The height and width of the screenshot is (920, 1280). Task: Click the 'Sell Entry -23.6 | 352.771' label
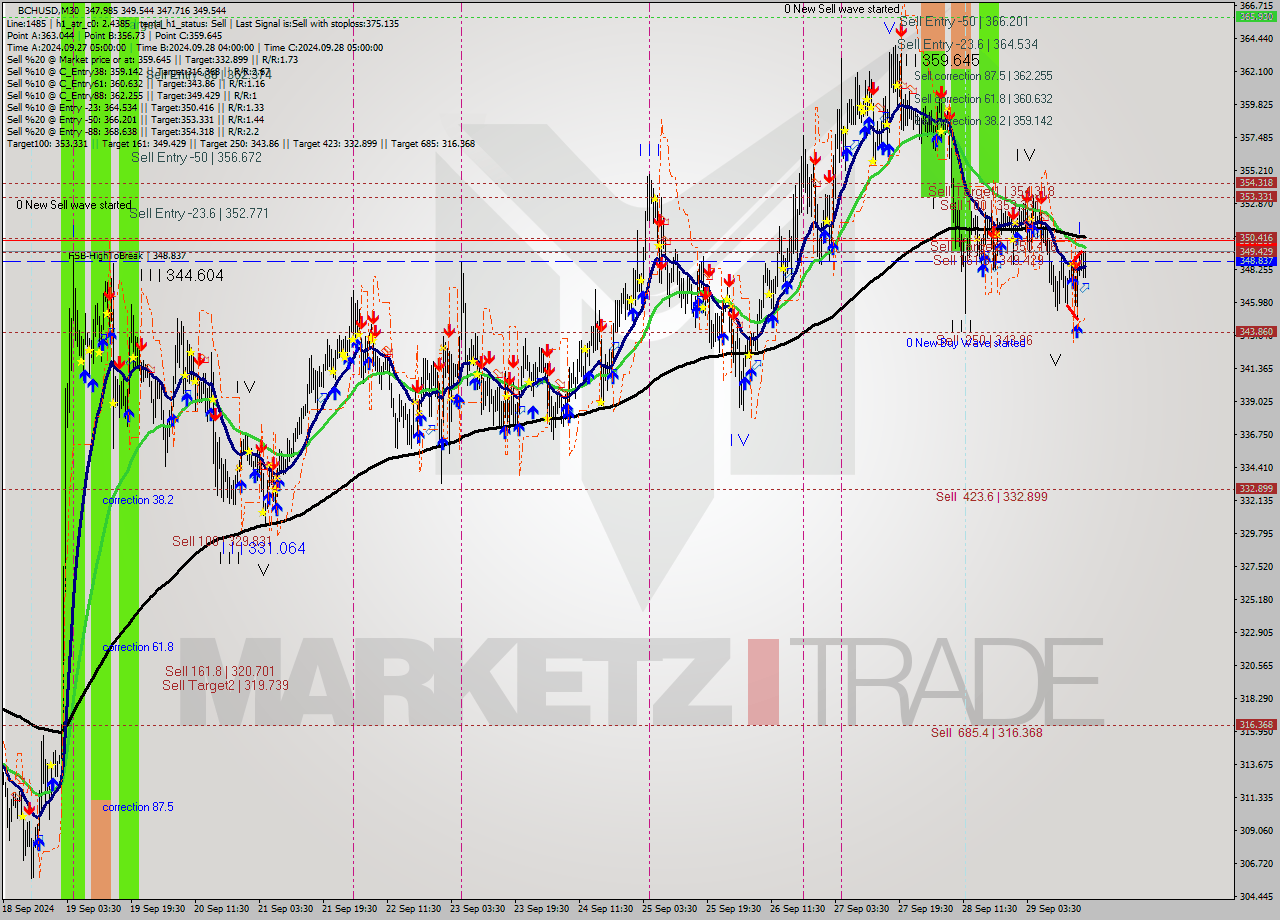[x=199, y=213]
